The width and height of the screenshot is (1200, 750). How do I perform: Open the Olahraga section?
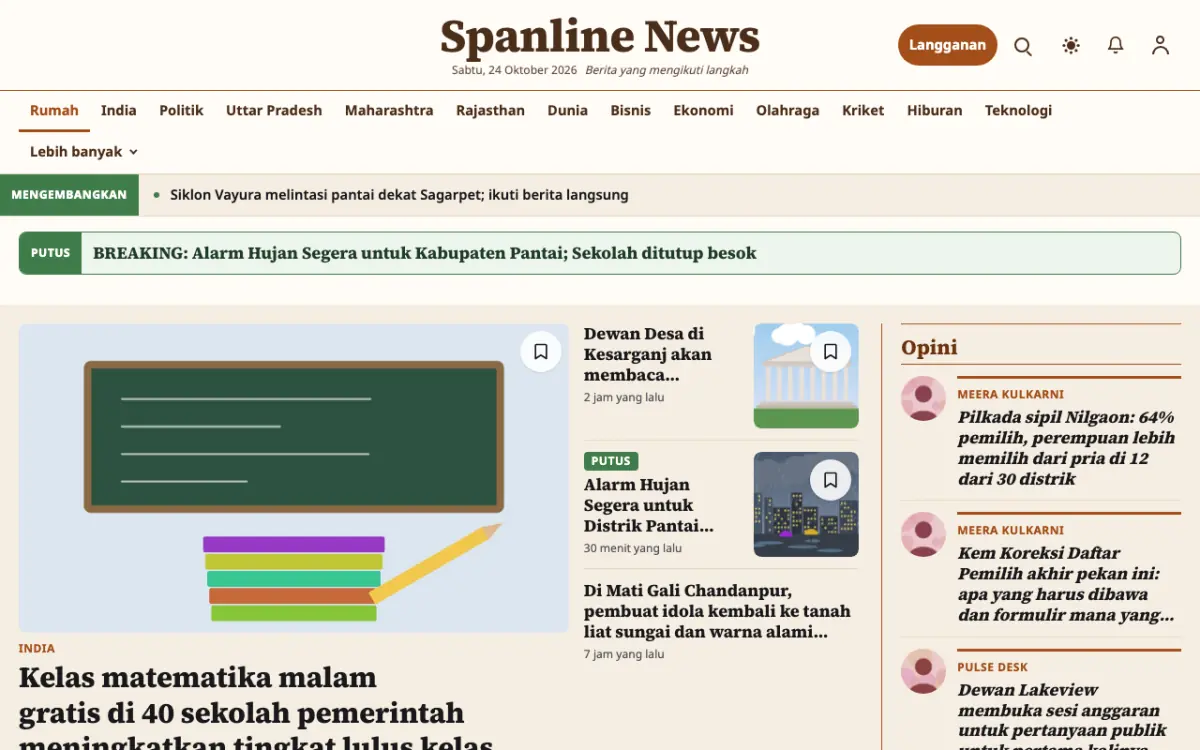(788, 111)
